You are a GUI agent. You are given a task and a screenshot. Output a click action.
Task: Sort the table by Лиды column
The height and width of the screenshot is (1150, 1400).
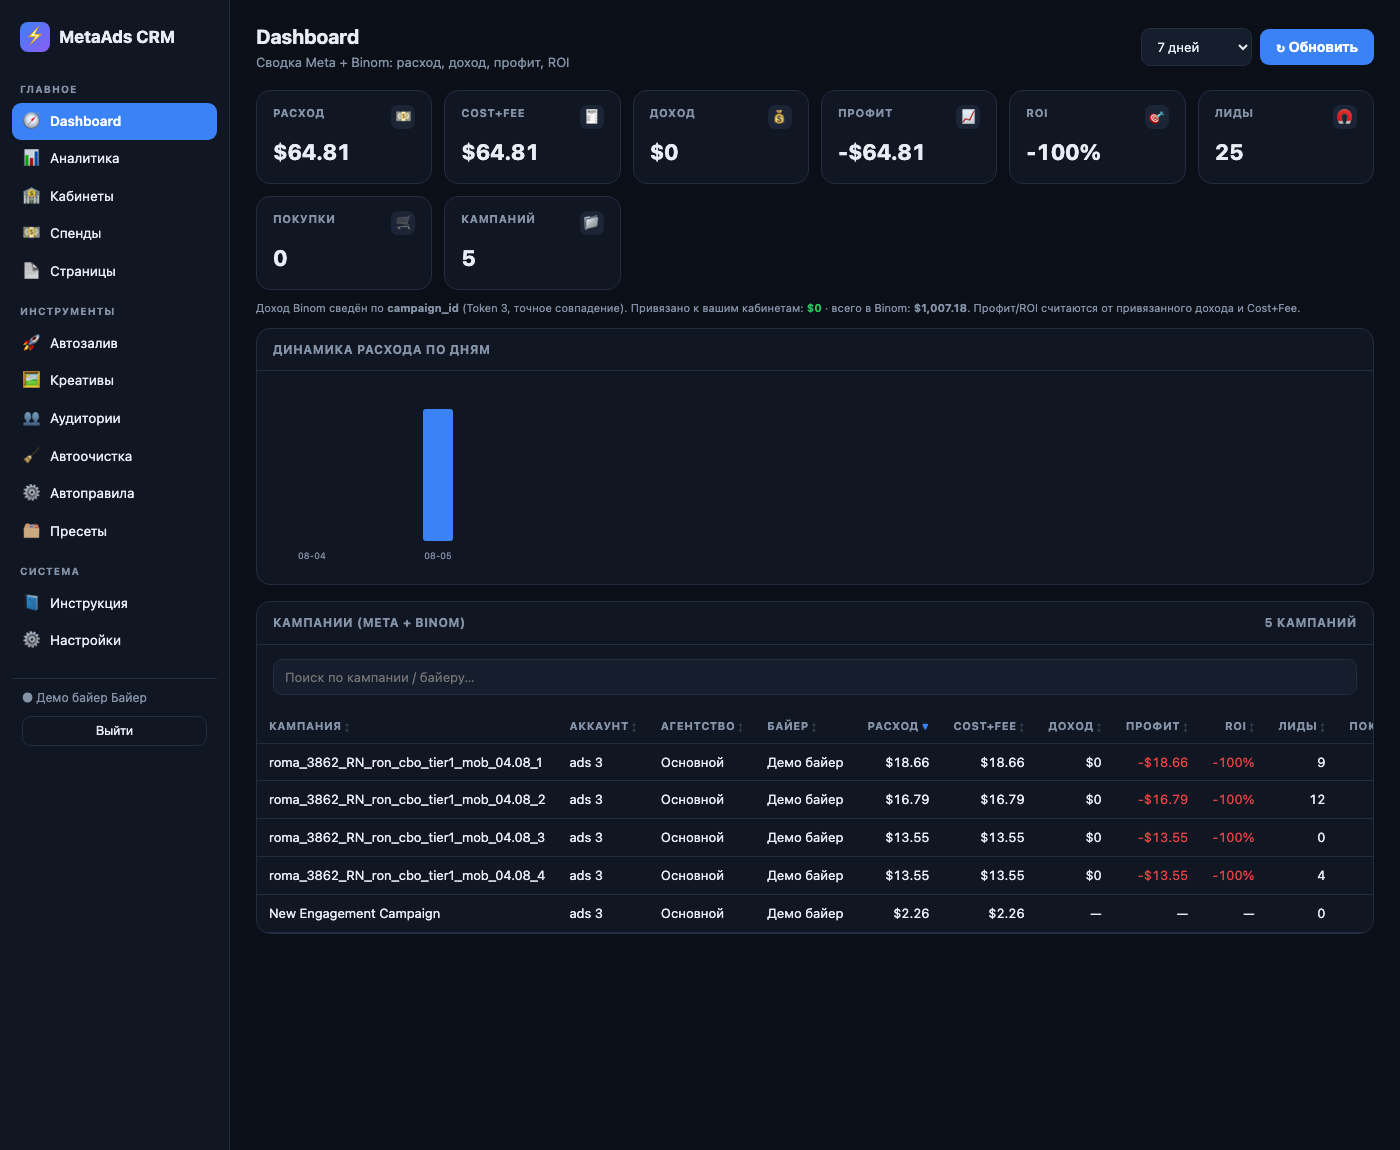point(1302,726)
